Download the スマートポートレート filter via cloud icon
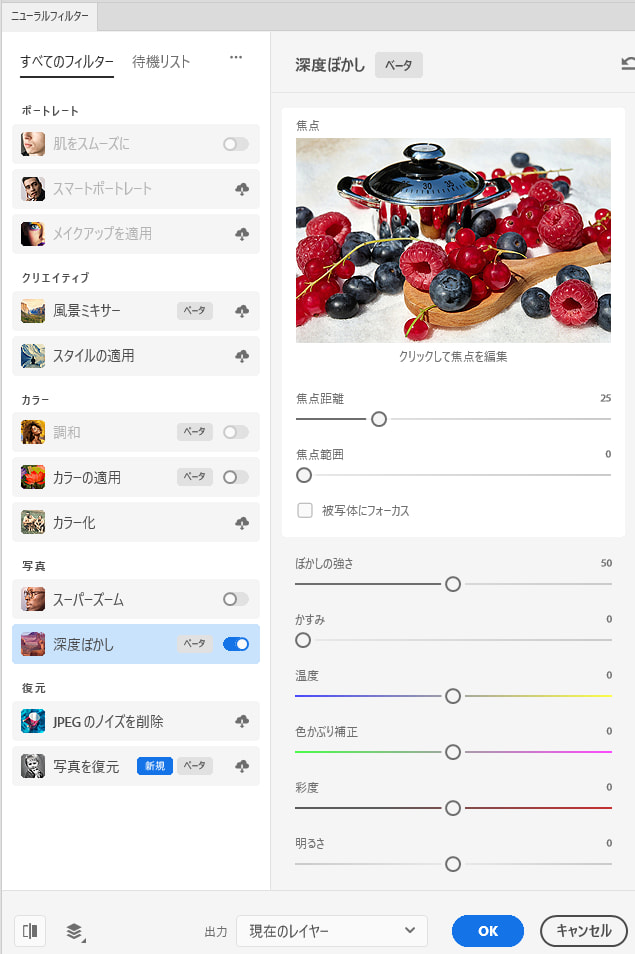This screenshot has height=954, width=635. click(242, 189)
